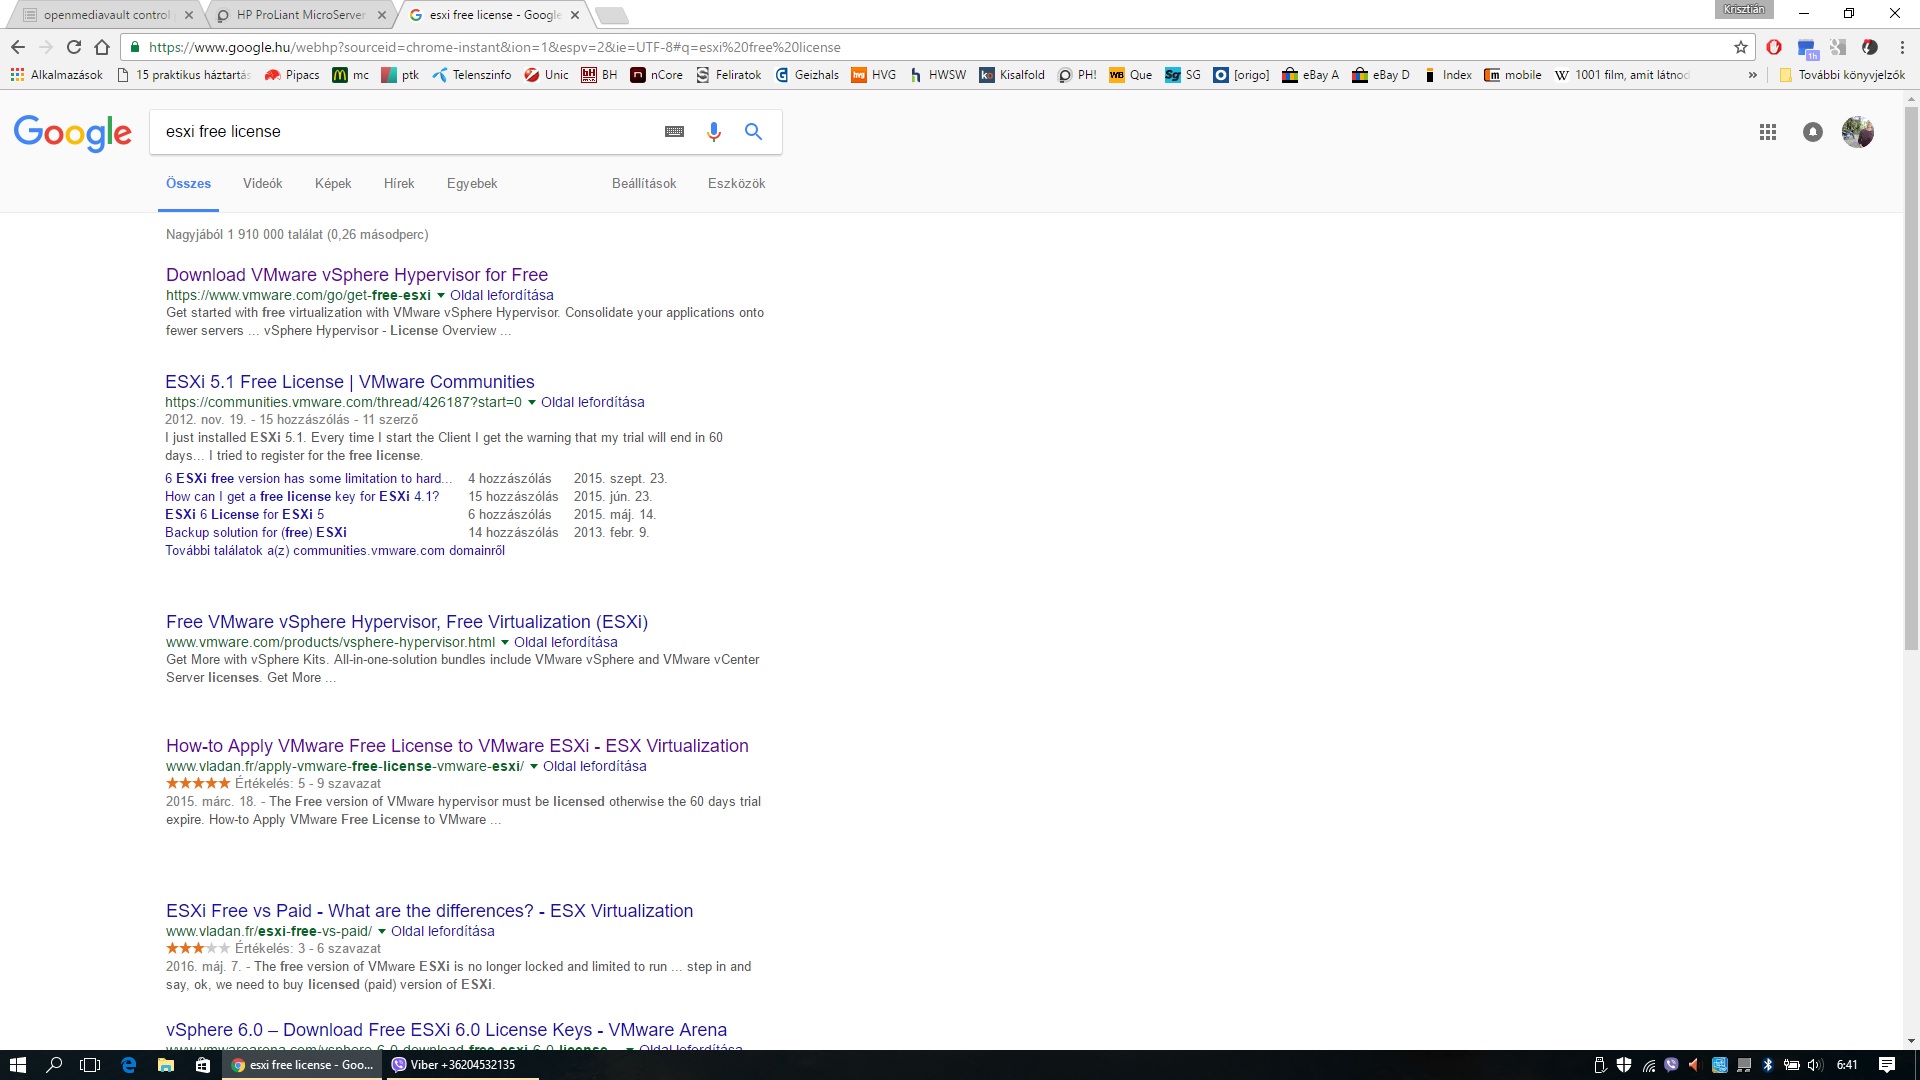Open ESXi 5.1 Free License VMware Communities
Screen dimensions: 1920x1080
tap(350, 382)
